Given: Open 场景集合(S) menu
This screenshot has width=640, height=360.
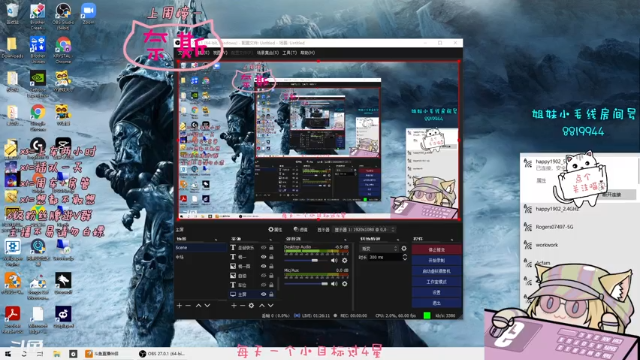Looking at the screenshot, I should tap(268, 53).
